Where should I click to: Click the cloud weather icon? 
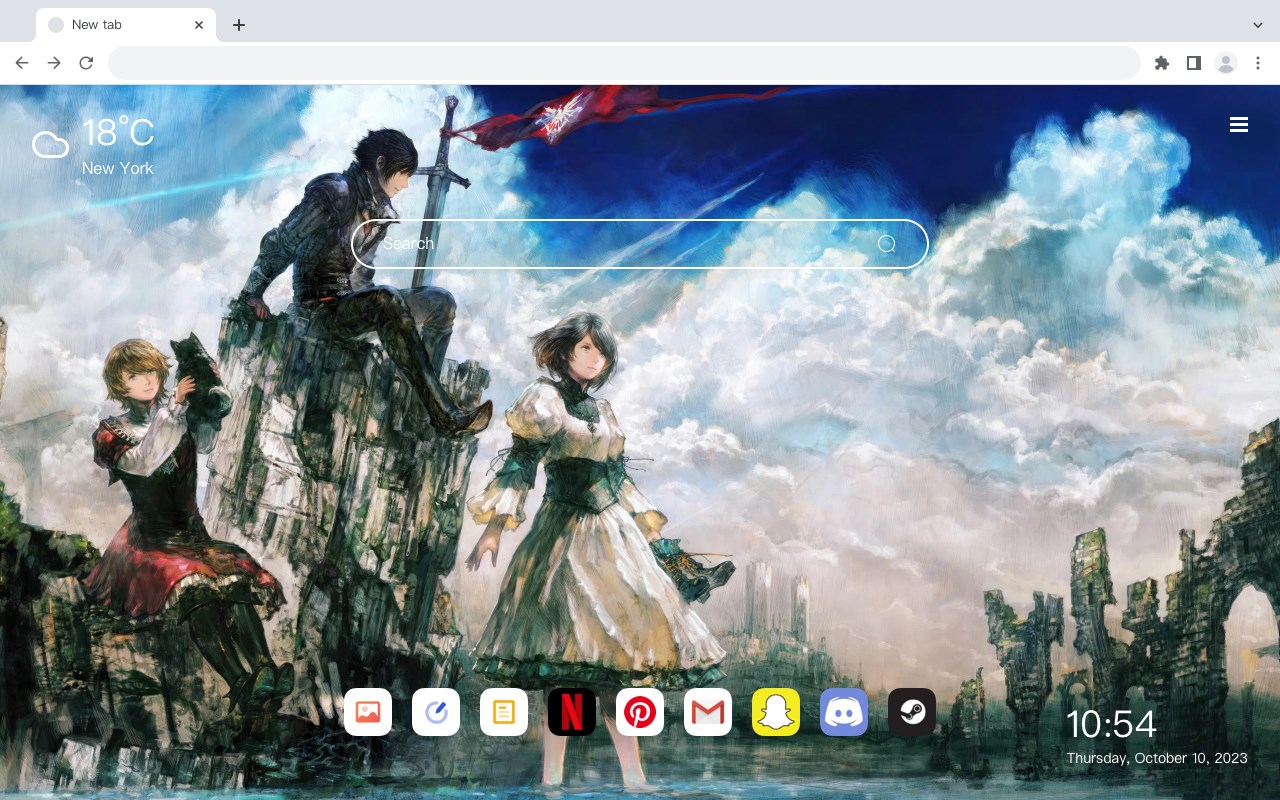click(x=50, y=145)
